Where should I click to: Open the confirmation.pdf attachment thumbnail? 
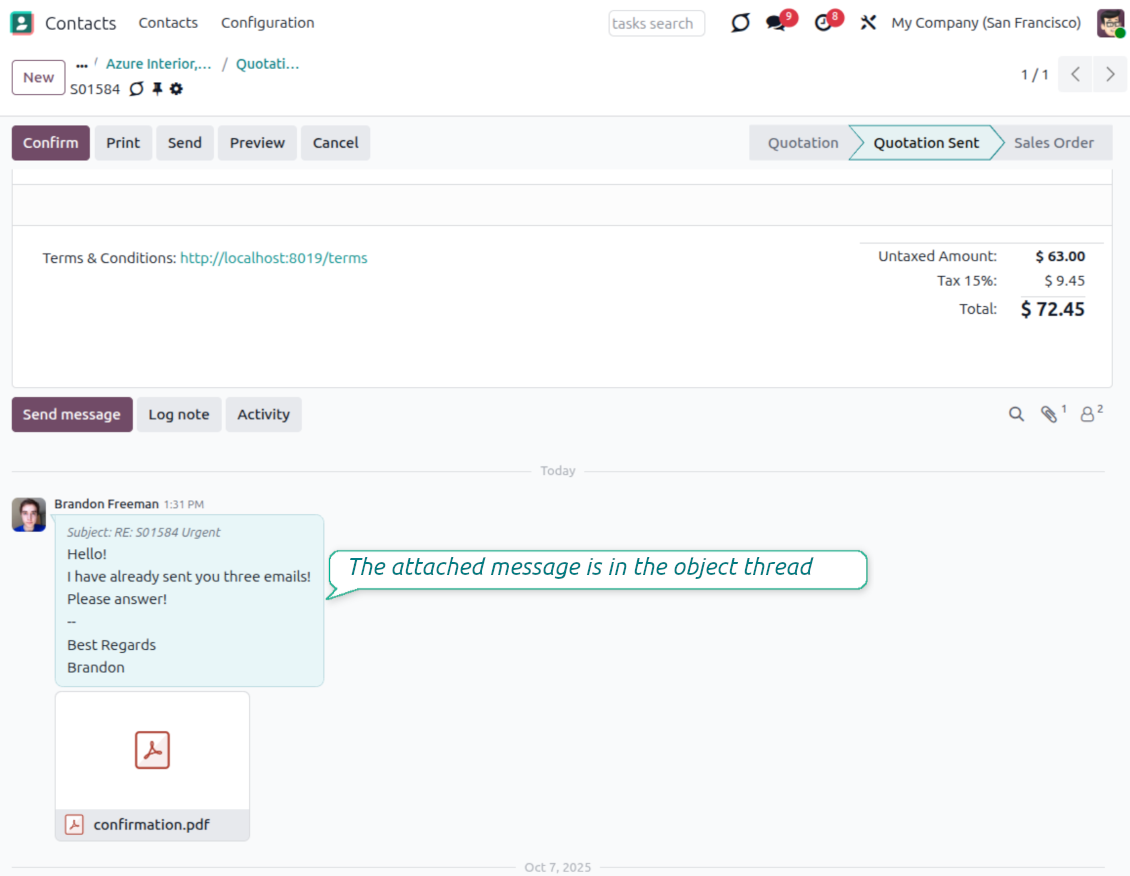[x=152, y=751]
